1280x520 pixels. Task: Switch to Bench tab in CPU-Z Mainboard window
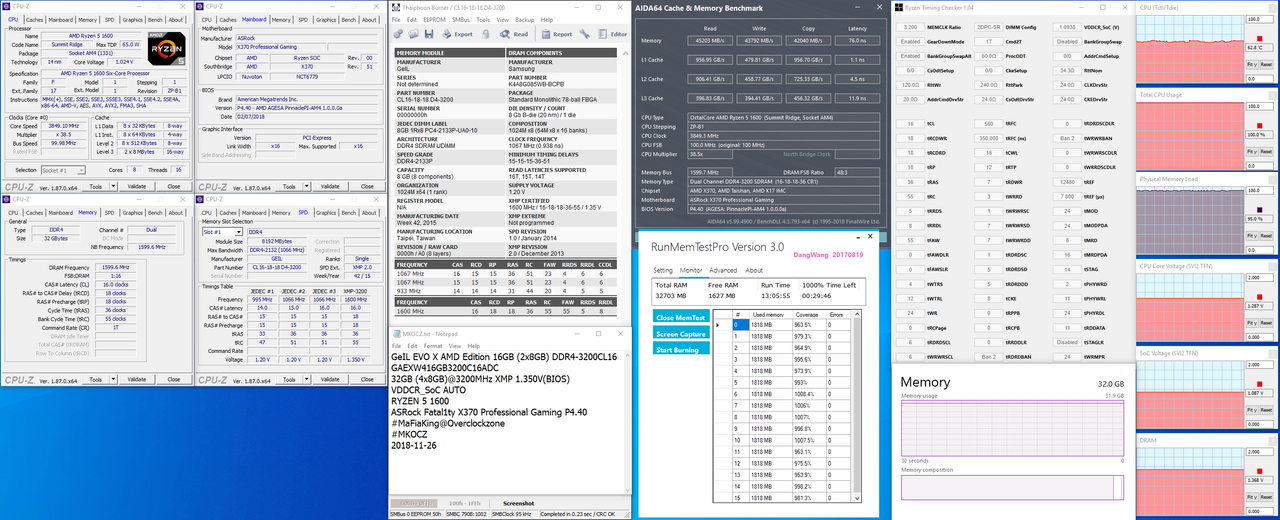348,19
